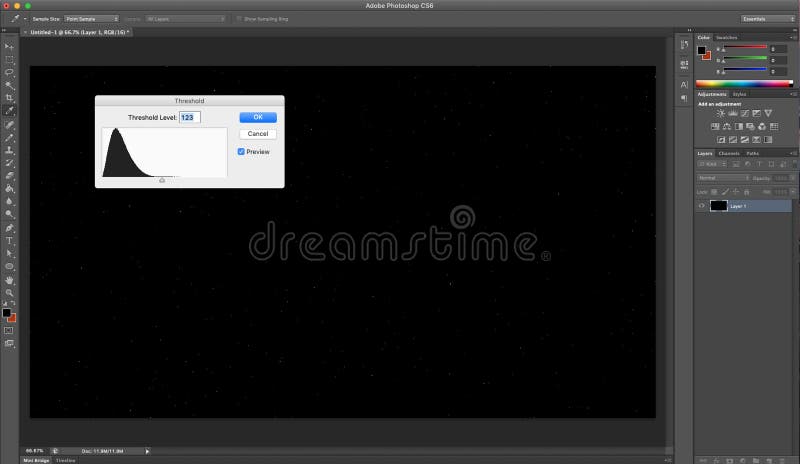Select the Ellipse shape tool
Screen dimensions: 800x464
pyautogui.click(x=9, y=266)
